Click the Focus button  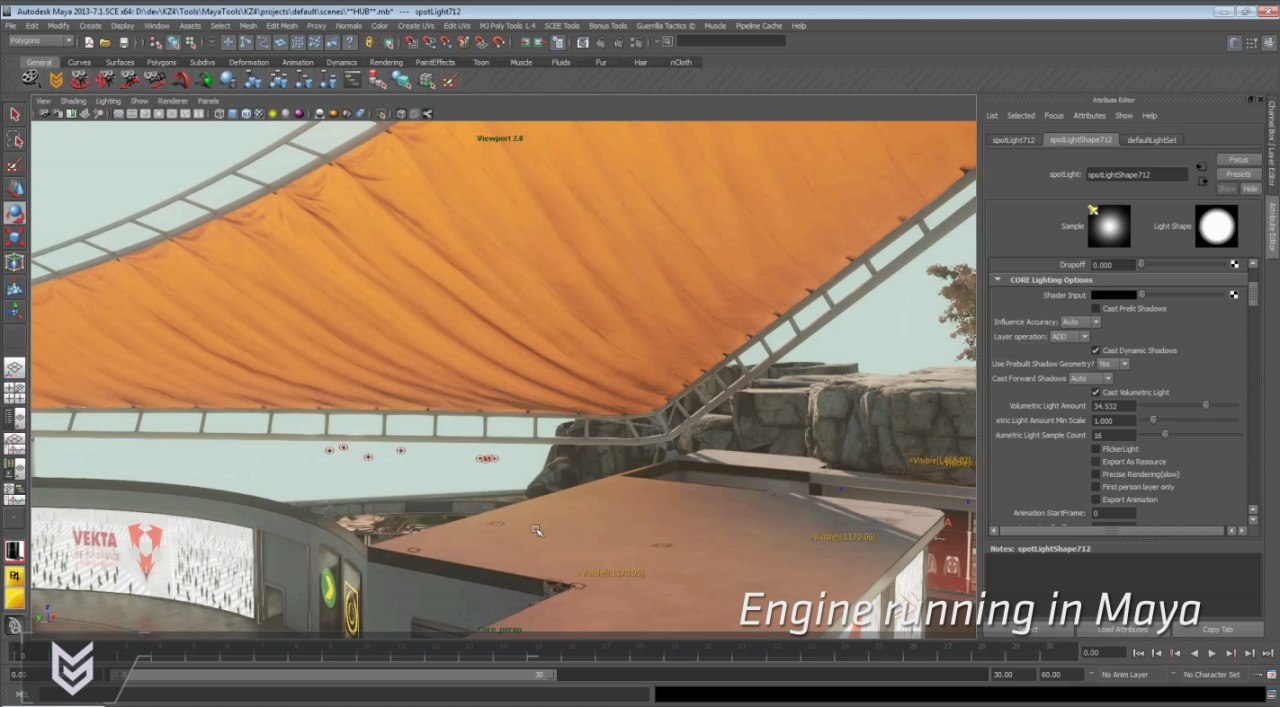[1238, 160]
